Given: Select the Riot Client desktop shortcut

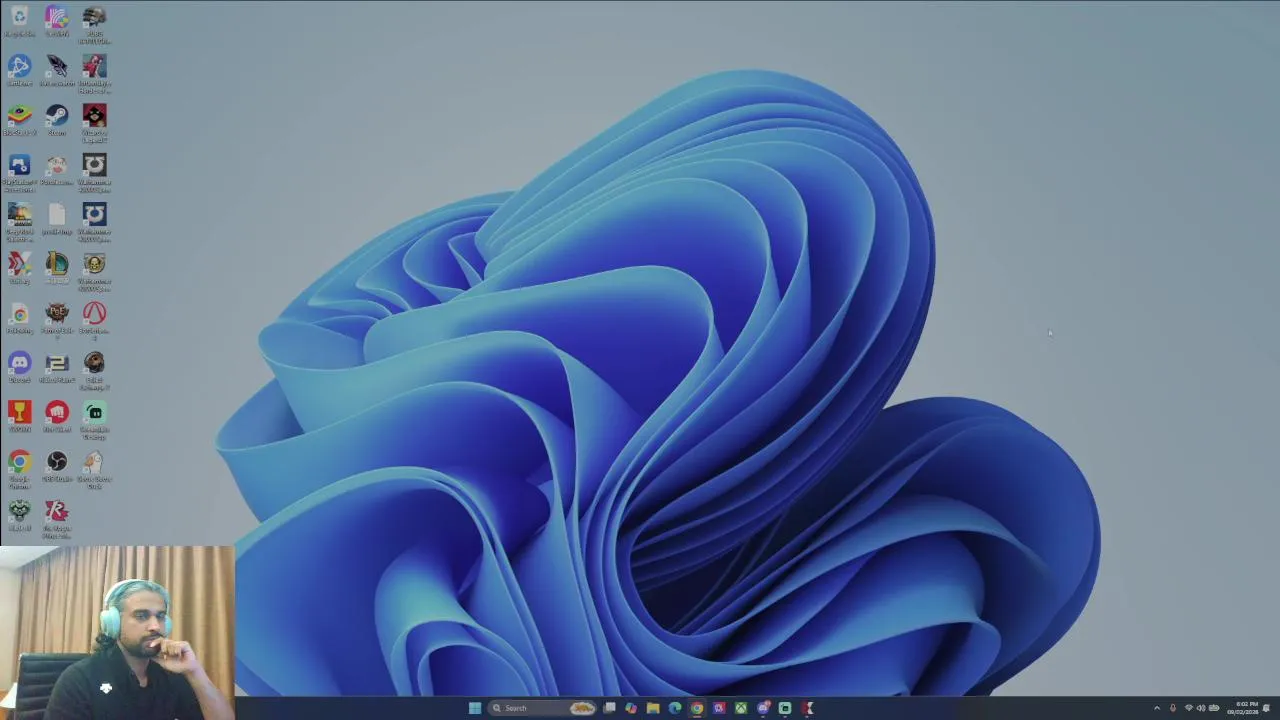Looking at the screenshot, I should click(57, 416).
